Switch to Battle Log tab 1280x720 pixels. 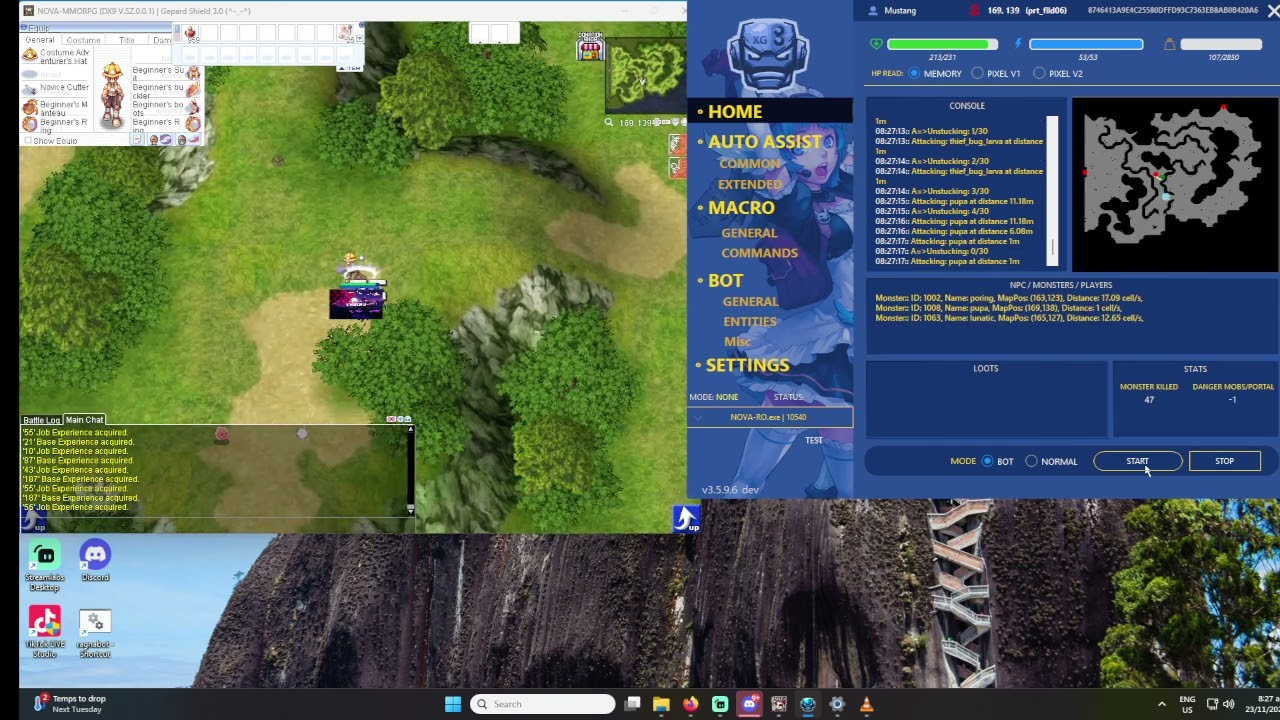point(42,420)
